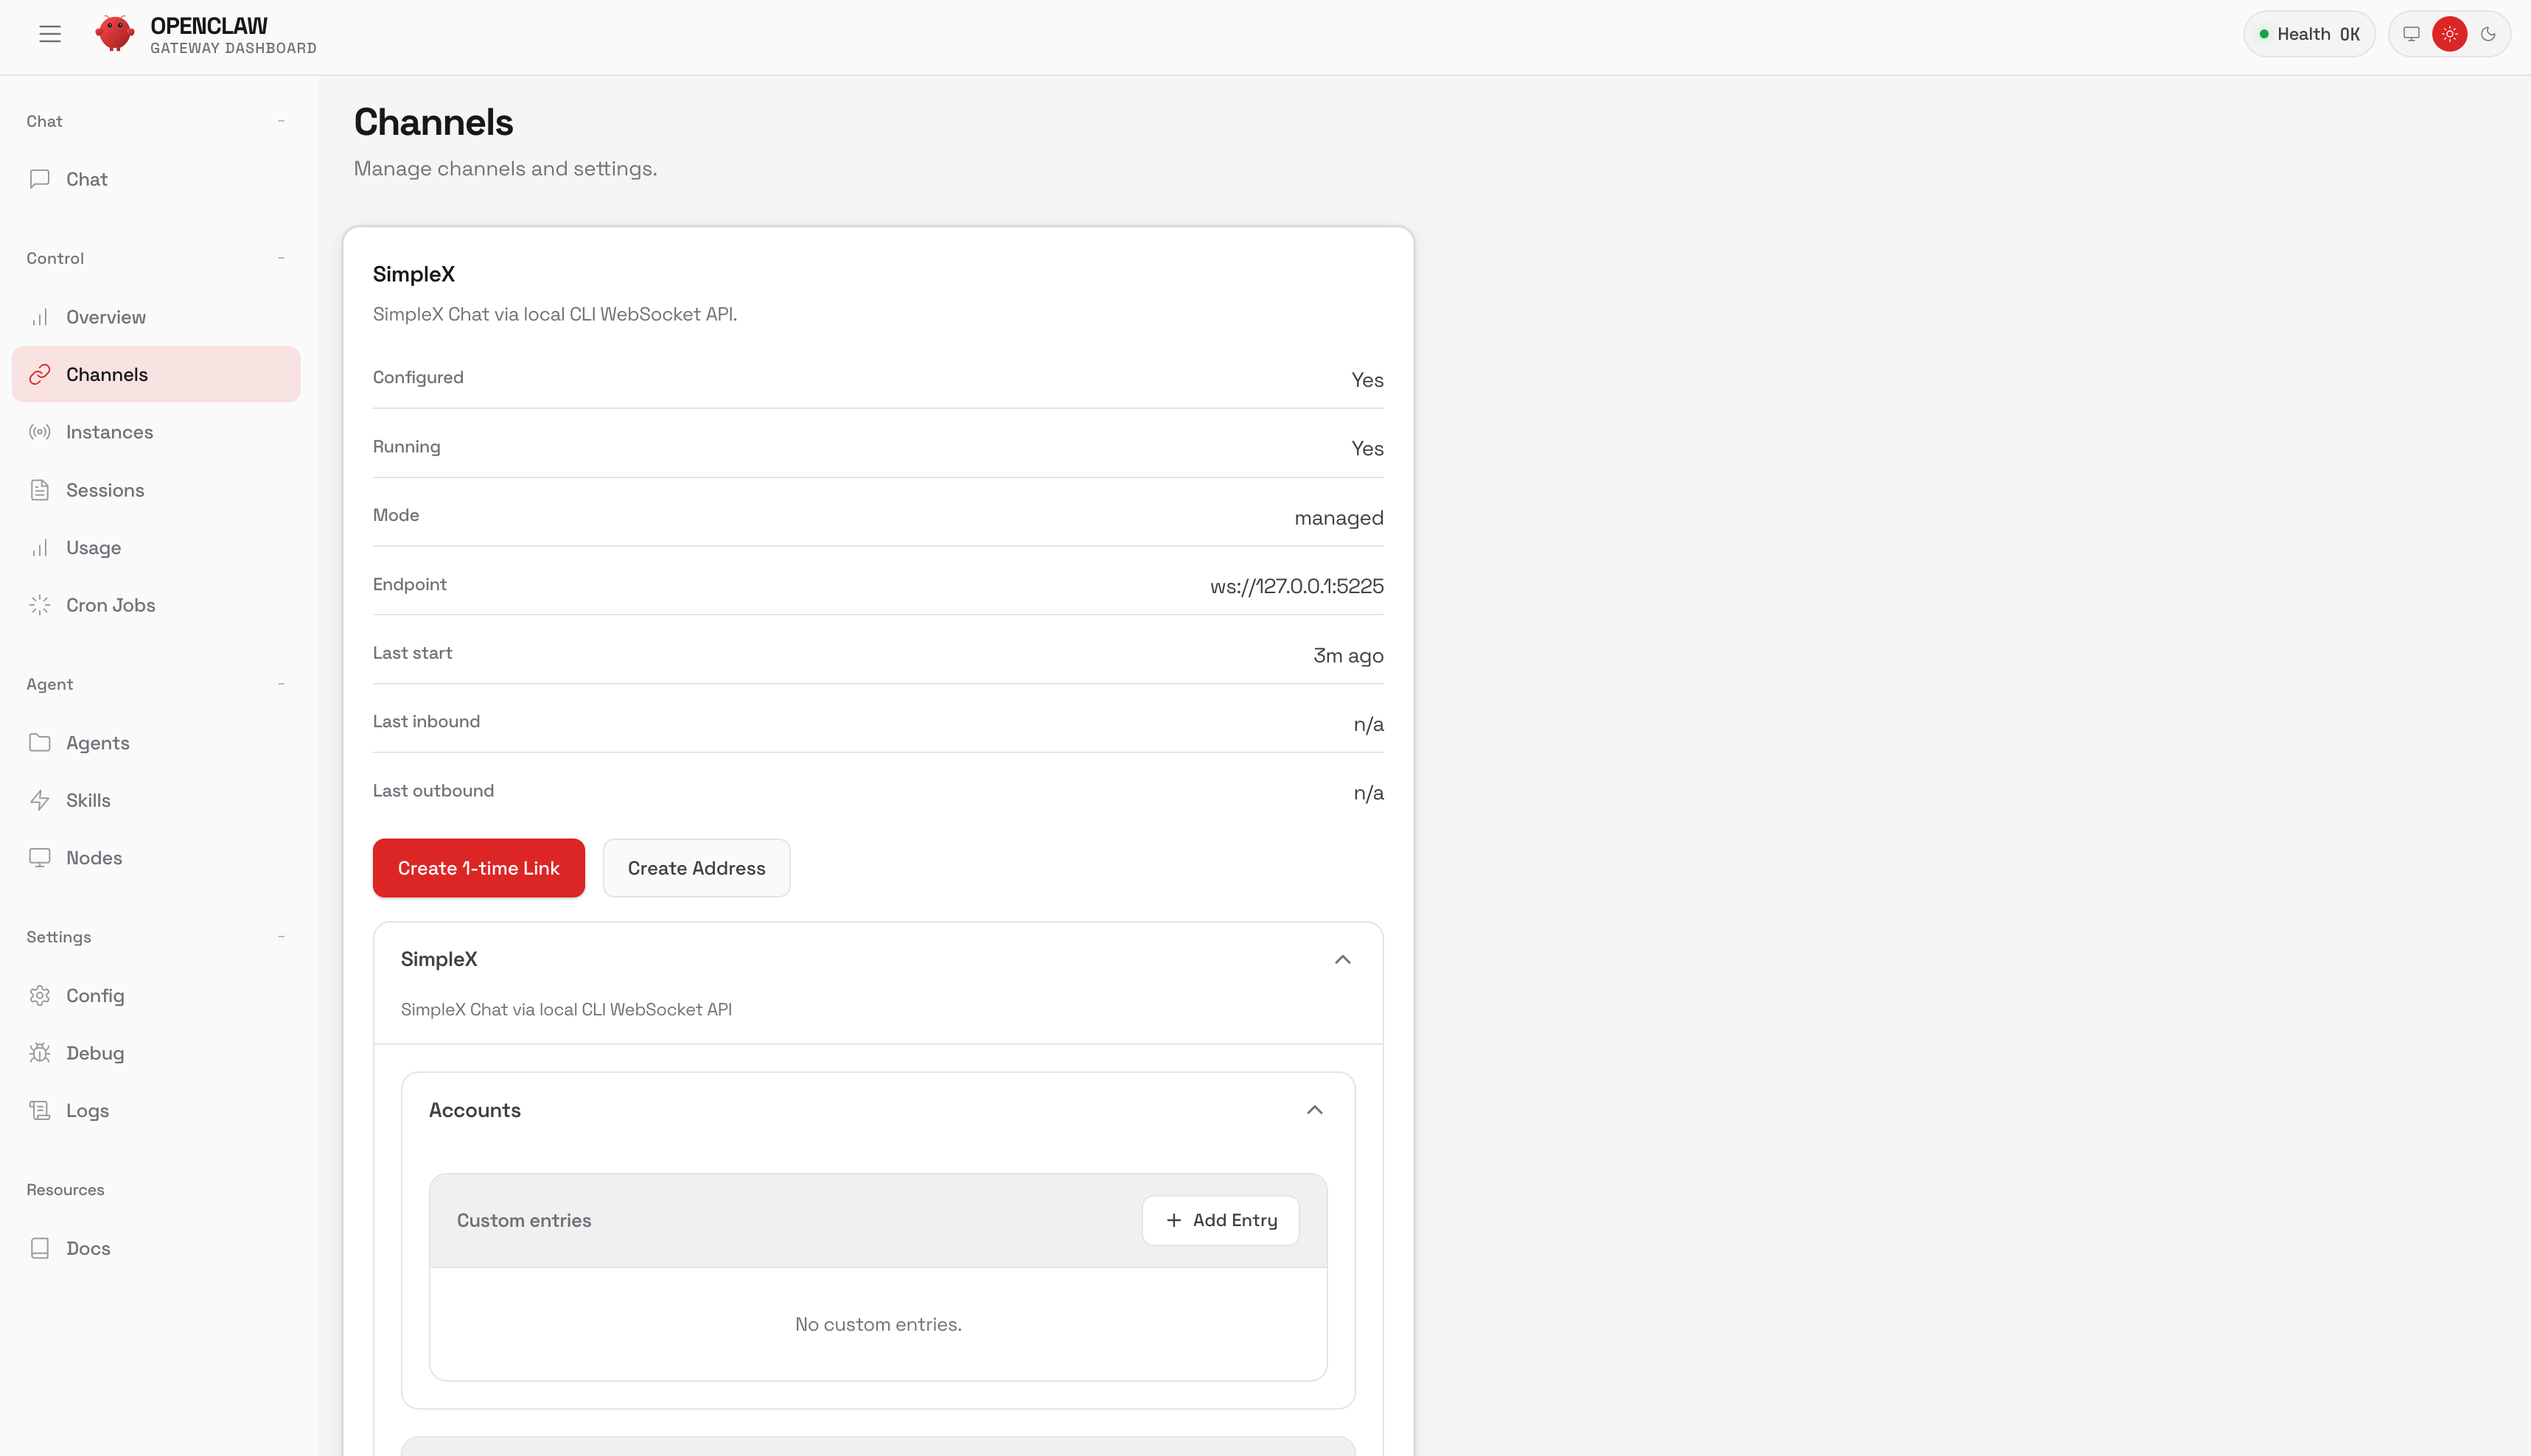Switch theme to dark mode
Screen dimensions: 2531x1456
pyautogui.click(x=2488, y=33)
